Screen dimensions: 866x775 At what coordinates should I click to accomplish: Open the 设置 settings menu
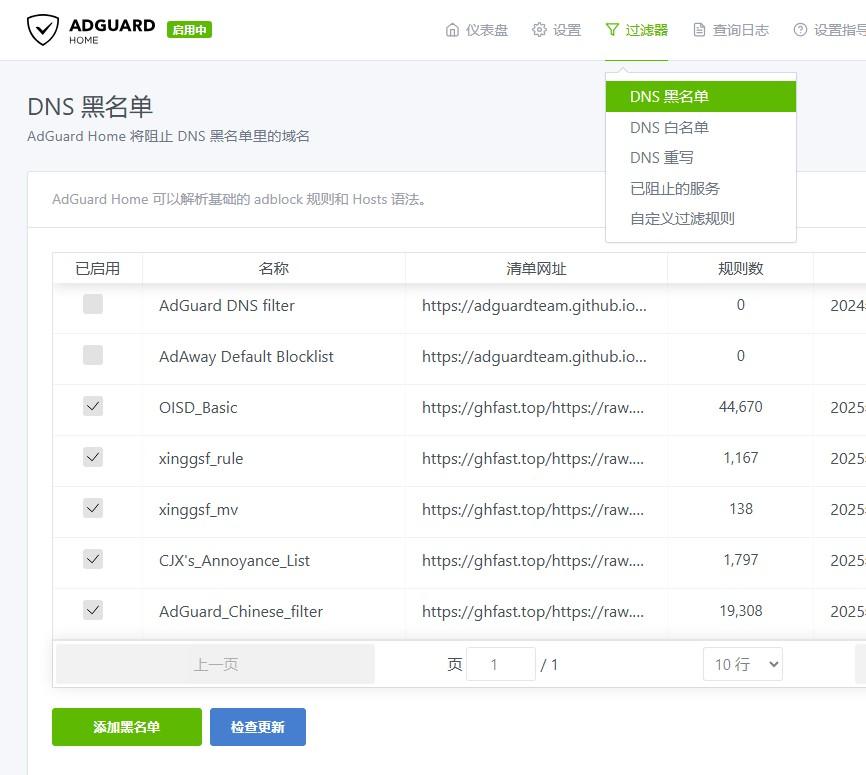(557, 30)
